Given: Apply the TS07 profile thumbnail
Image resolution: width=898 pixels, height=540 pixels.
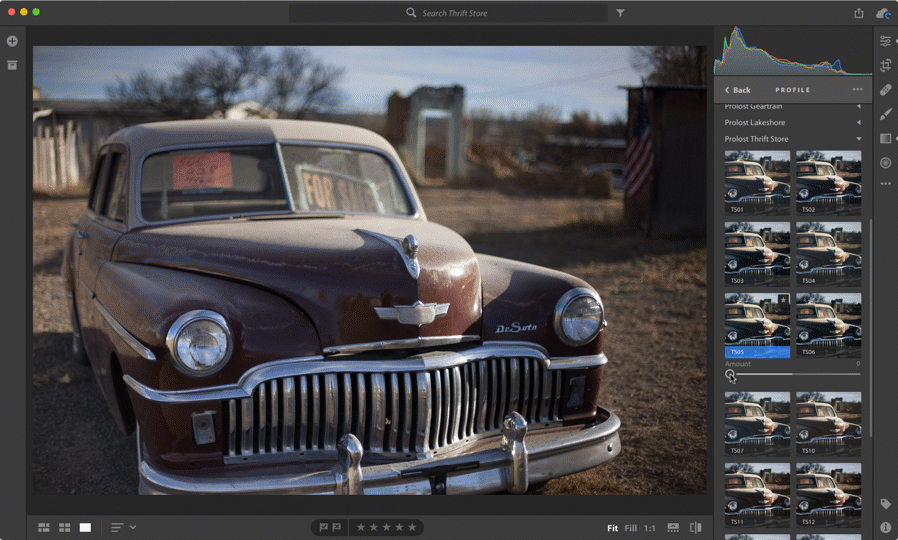Looking at the screenshot, I should click(757, 424).
